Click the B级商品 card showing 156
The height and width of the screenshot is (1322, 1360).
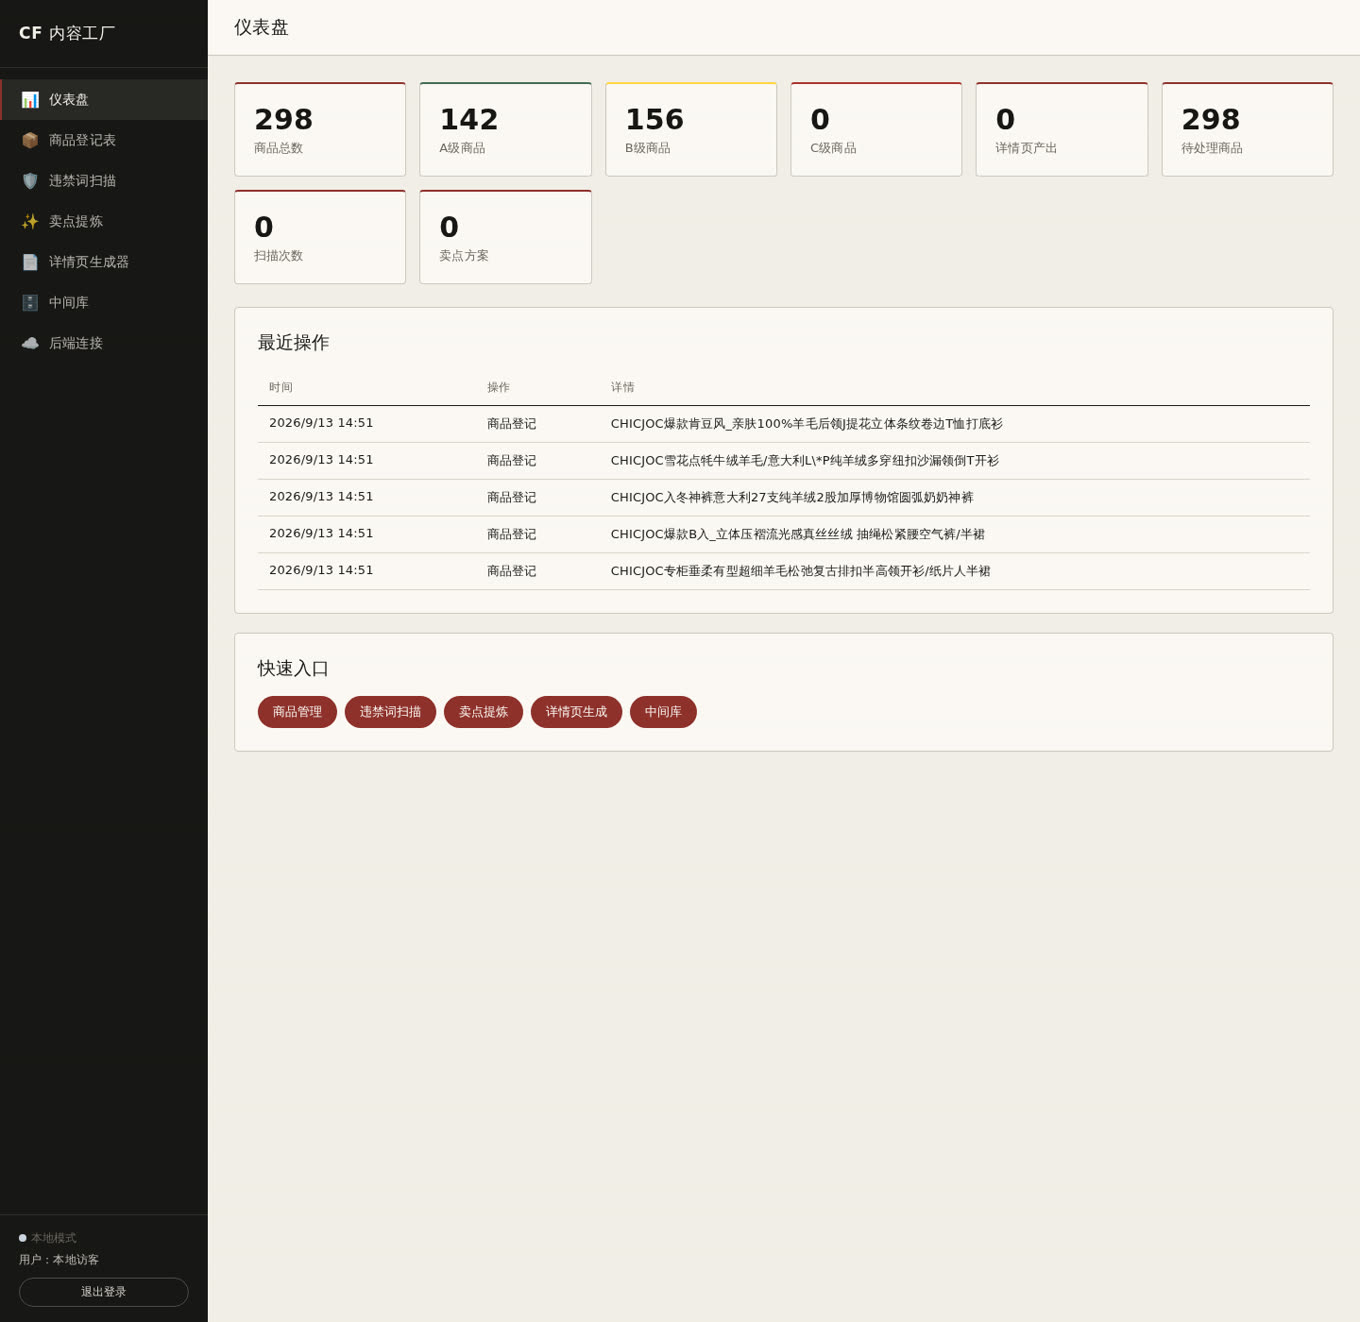[x=691, y=130]
